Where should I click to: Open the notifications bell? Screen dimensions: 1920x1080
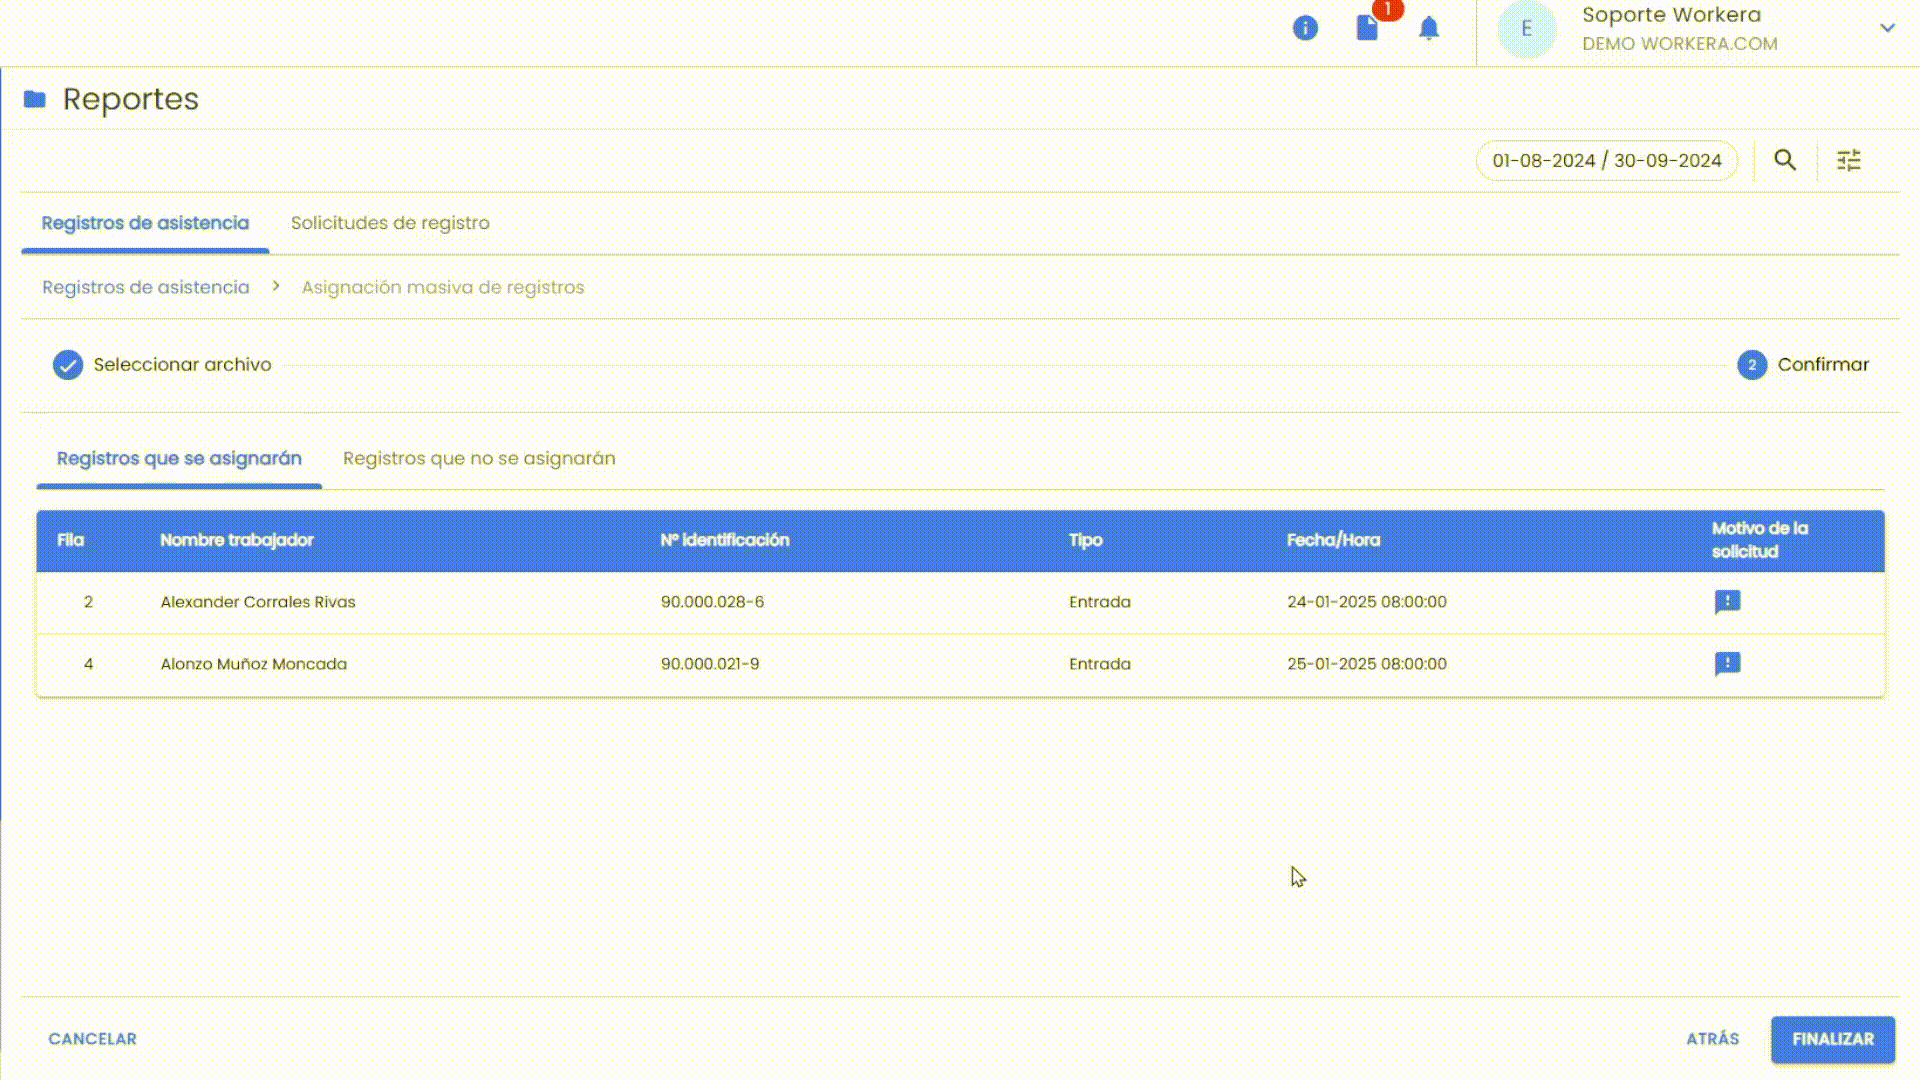(x=1429, y=28)
